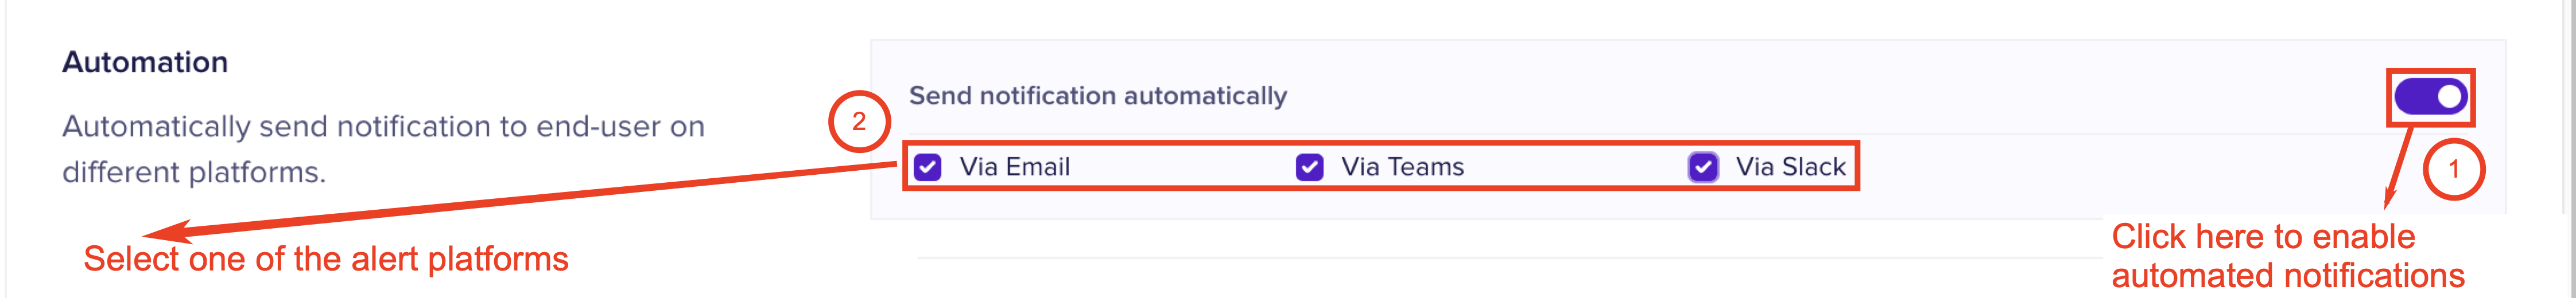Image resolution: width=2576 pixels, height=298 pixels.
Task: Click the Via Slack label text
Action: click(1790, 167)
